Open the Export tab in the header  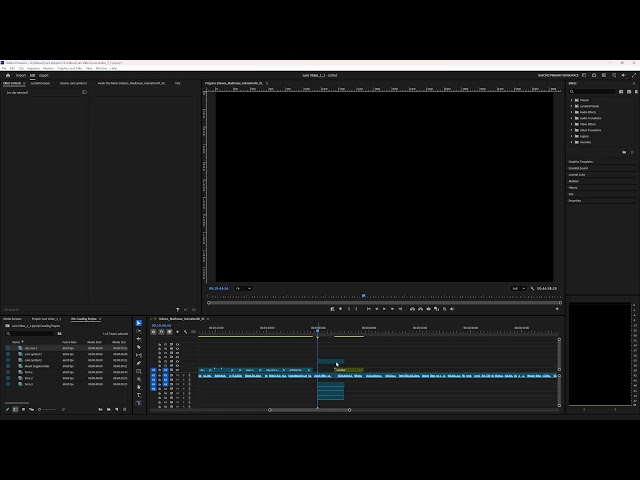tap(44, 75)
